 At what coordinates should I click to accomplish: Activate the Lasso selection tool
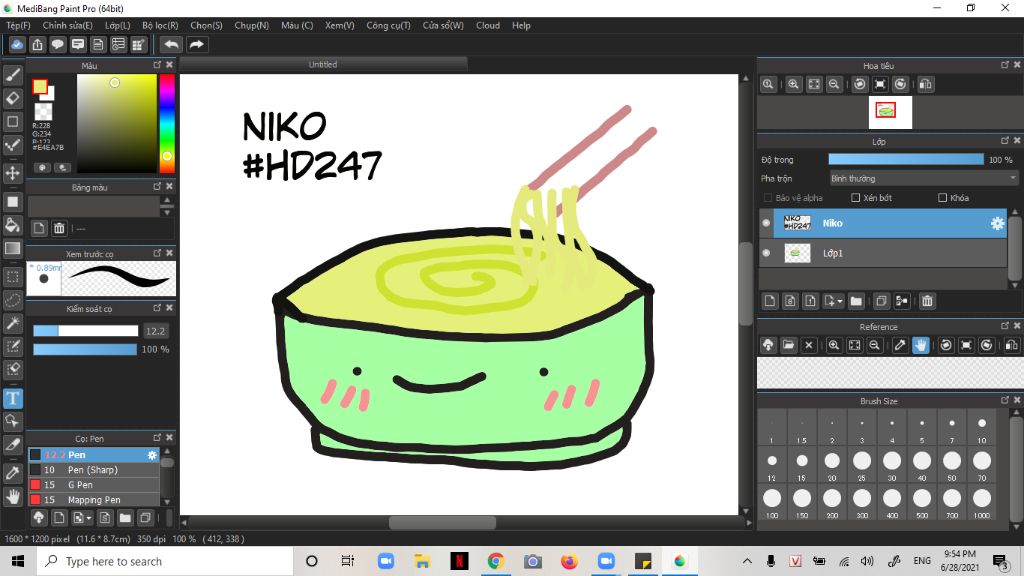point(12,300)
